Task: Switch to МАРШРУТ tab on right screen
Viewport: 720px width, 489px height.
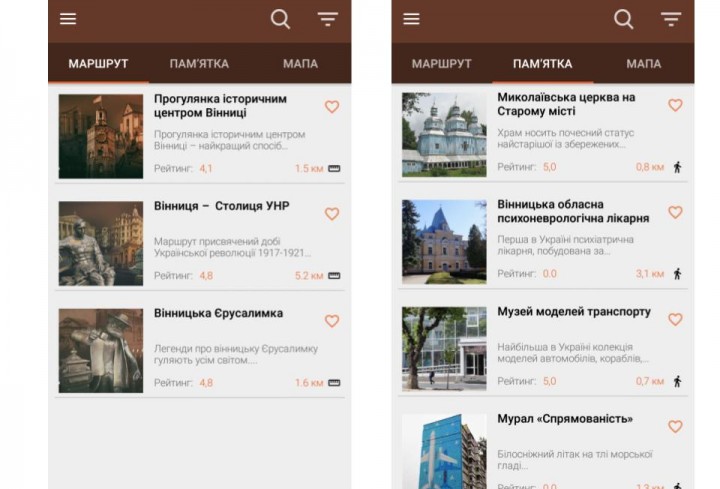Action: click(442, 64)
